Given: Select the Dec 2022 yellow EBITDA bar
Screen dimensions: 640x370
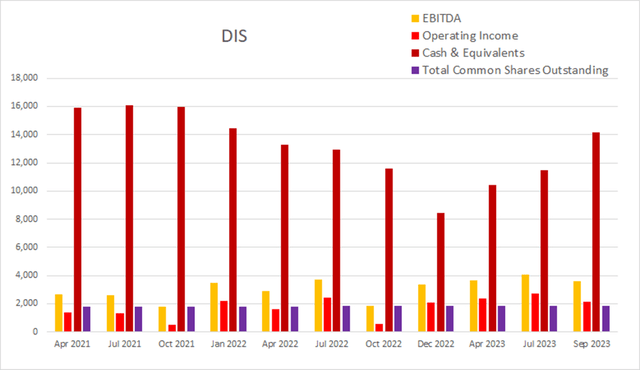Looking at the screenshot, I should click(x=422, y=308).
